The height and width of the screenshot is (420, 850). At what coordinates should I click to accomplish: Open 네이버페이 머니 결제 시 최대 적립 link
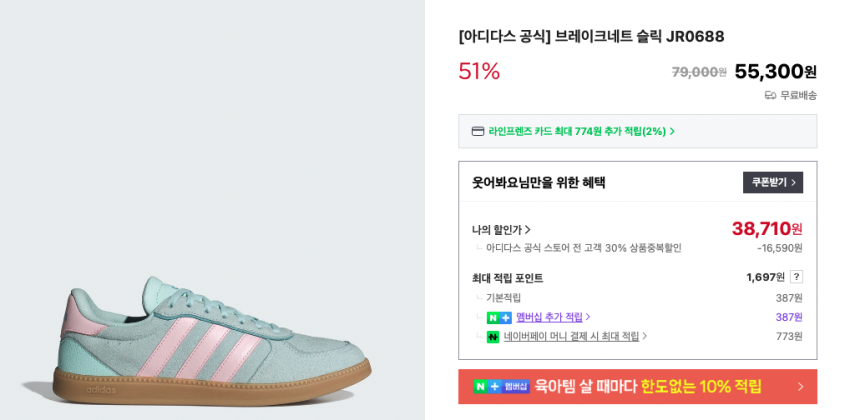575,337
